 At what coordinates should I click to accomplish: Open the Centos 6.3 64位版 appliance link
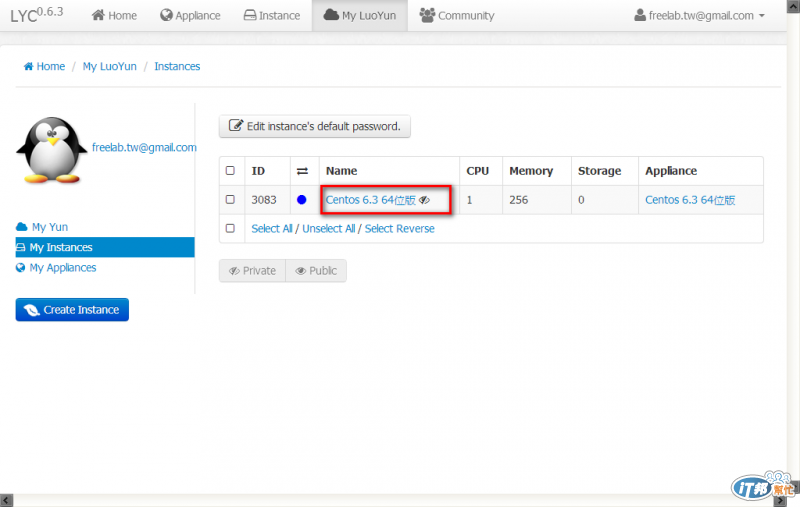(690, 200)
